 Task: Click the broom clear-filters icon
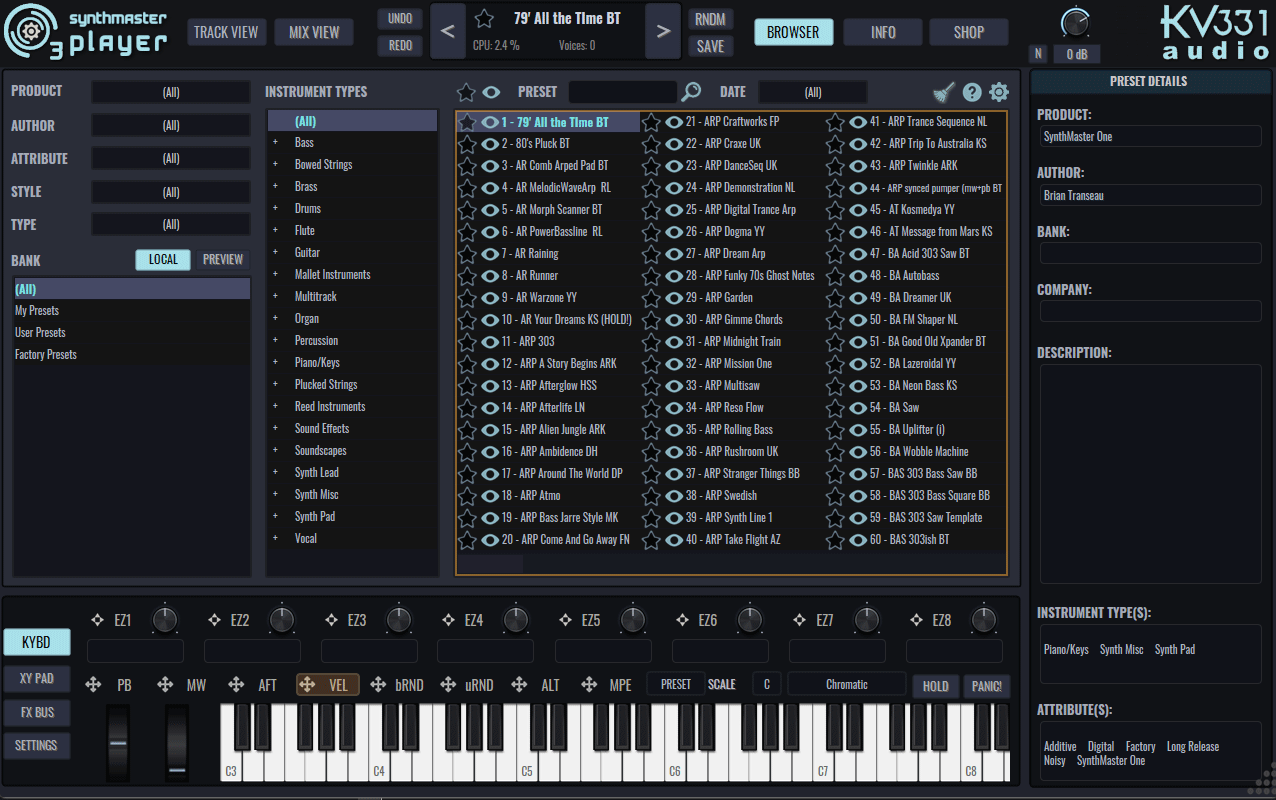click(x=944, y=92)
